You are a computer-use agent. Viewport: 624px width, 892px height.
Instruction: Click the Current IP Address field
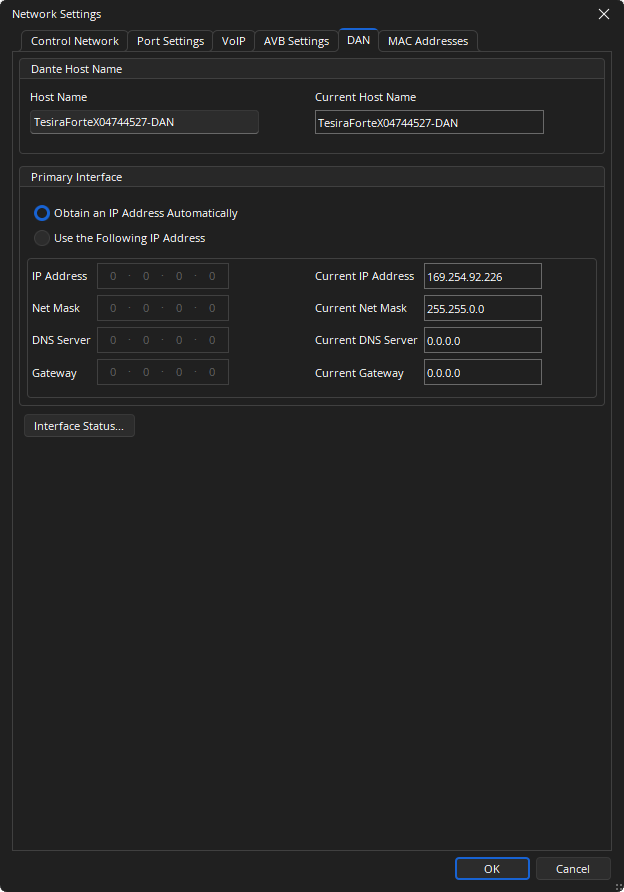tap(482, 276)
